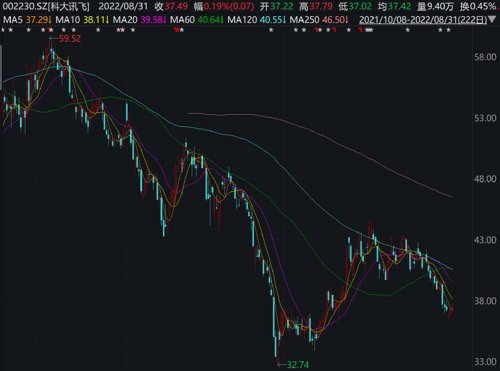The height and width of the screenshot is (371, 500).
Task: Click the red-flagged star above the 59.52 peak
Action: point(50,30)
